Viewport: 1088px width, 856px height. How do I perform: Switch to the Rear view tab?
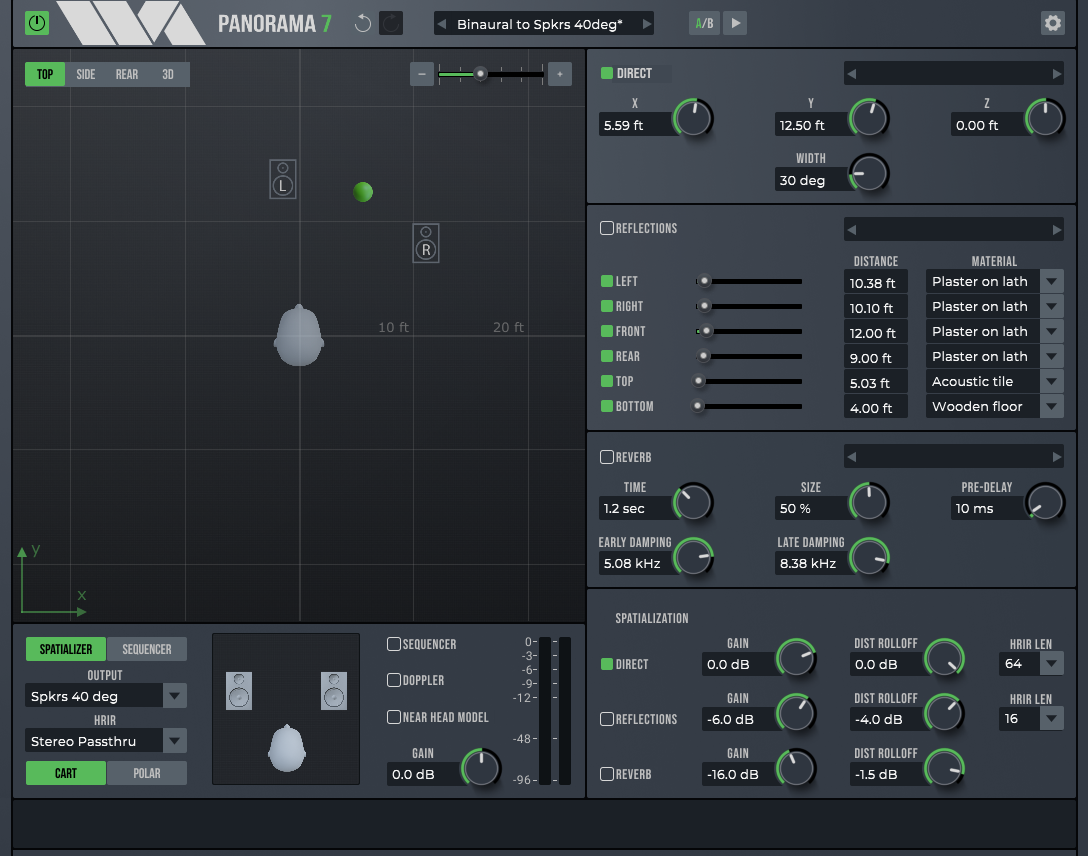127,74
